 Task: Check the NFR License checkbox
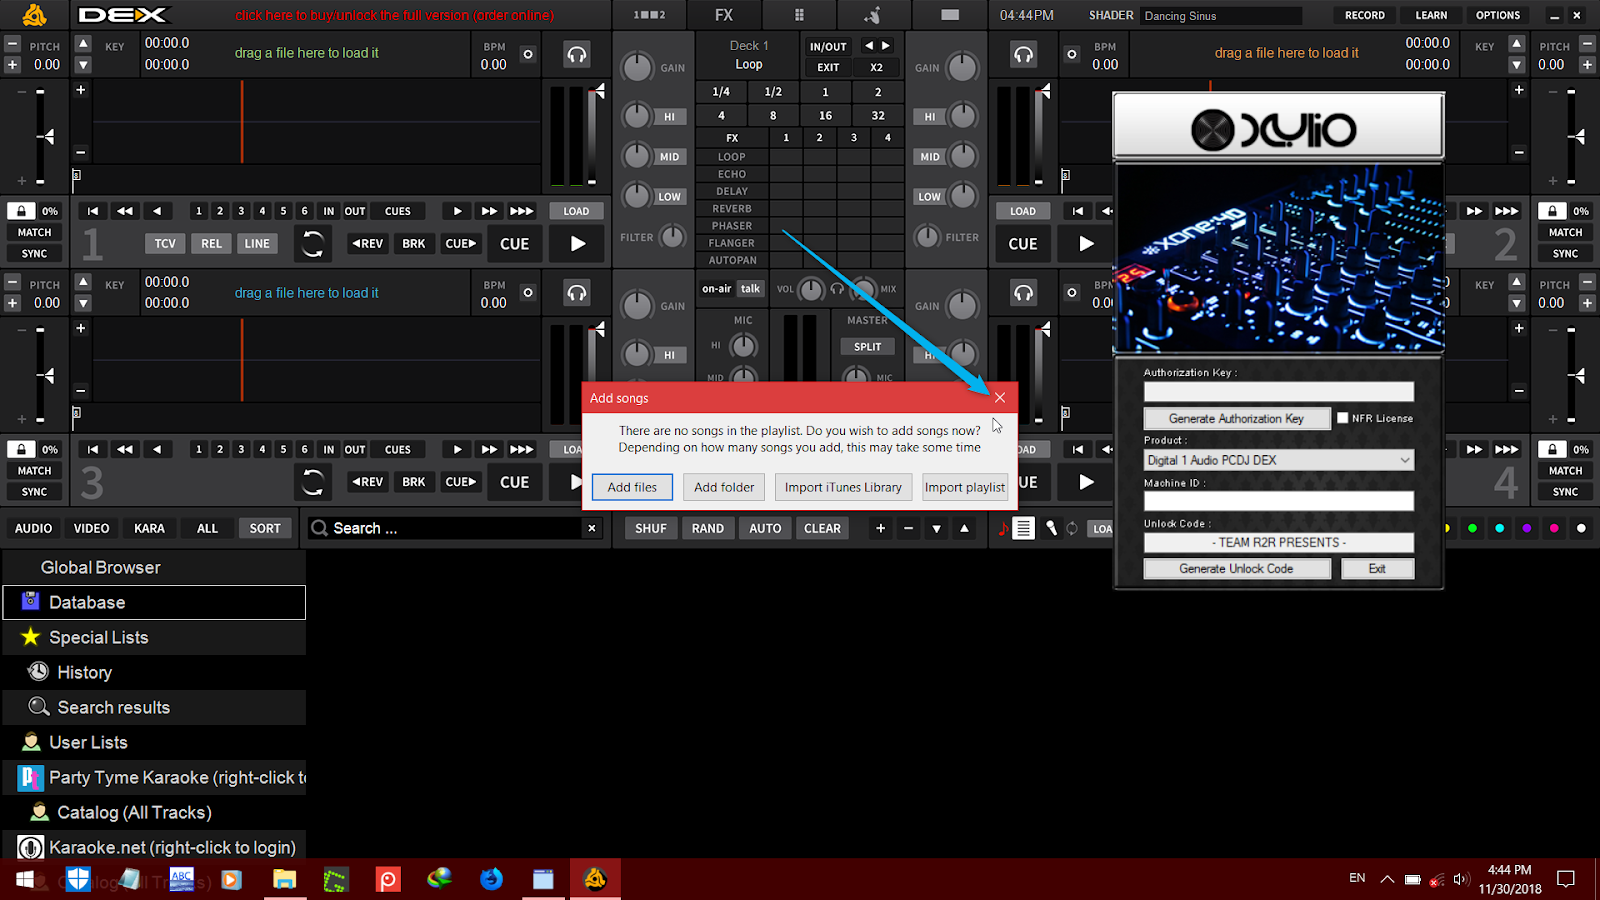1343,418
